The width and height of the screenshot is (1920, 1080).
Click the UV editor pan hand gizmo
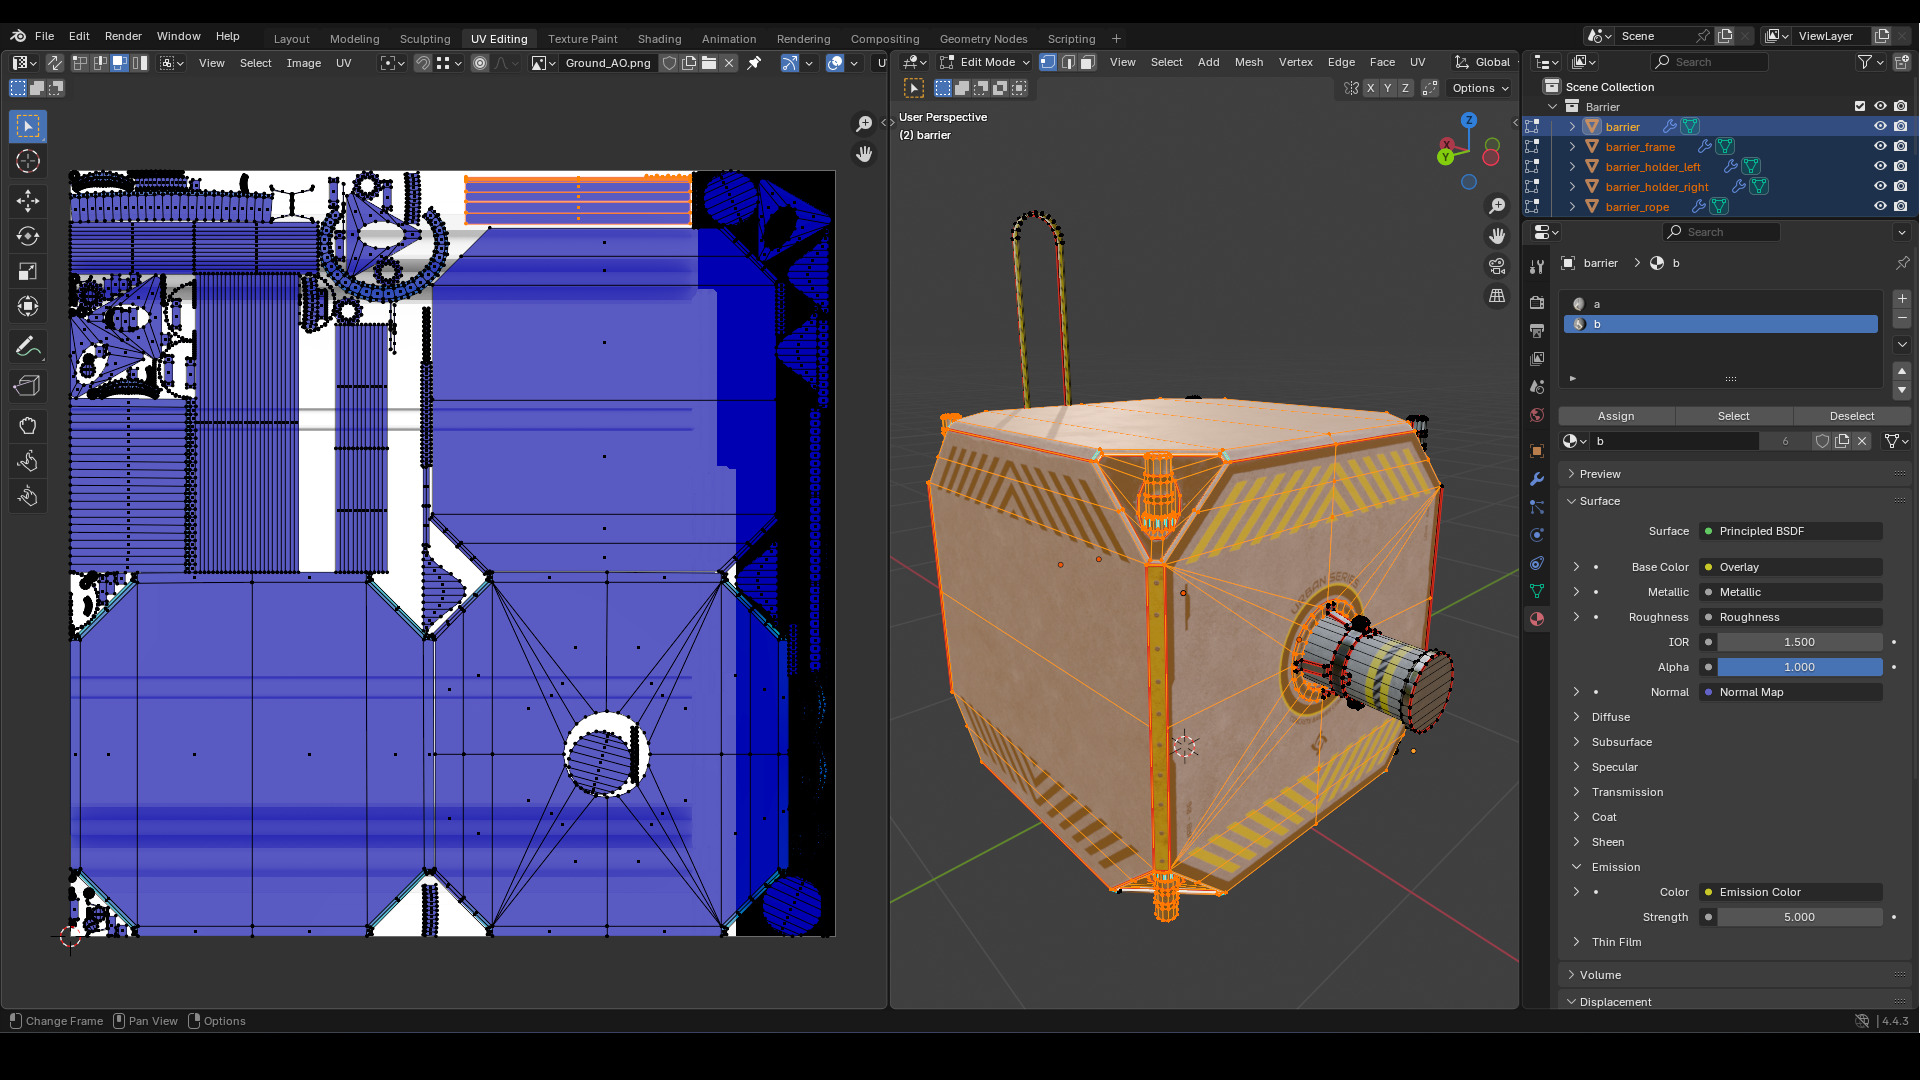[x=864, y=154]
